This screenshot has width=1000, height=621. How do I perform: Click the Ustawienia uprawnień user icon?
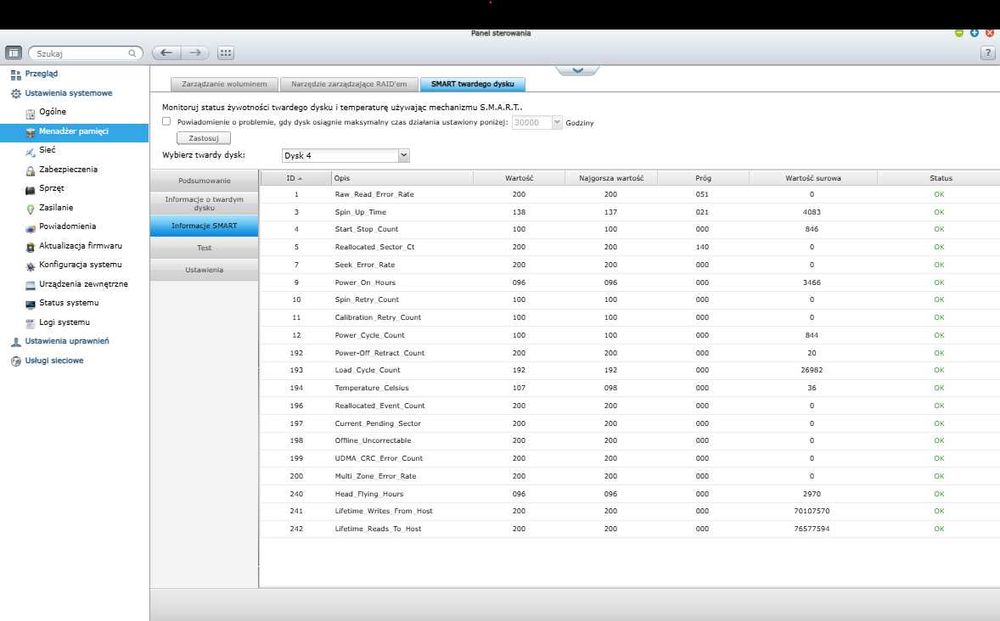coord(16,342)
